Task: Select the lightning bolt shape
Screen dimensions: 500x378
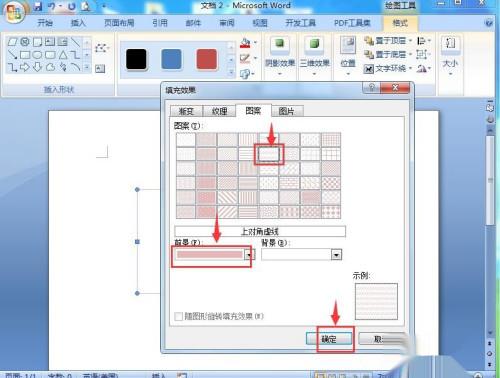Action: pyautogui.click(x=63, y=67)
